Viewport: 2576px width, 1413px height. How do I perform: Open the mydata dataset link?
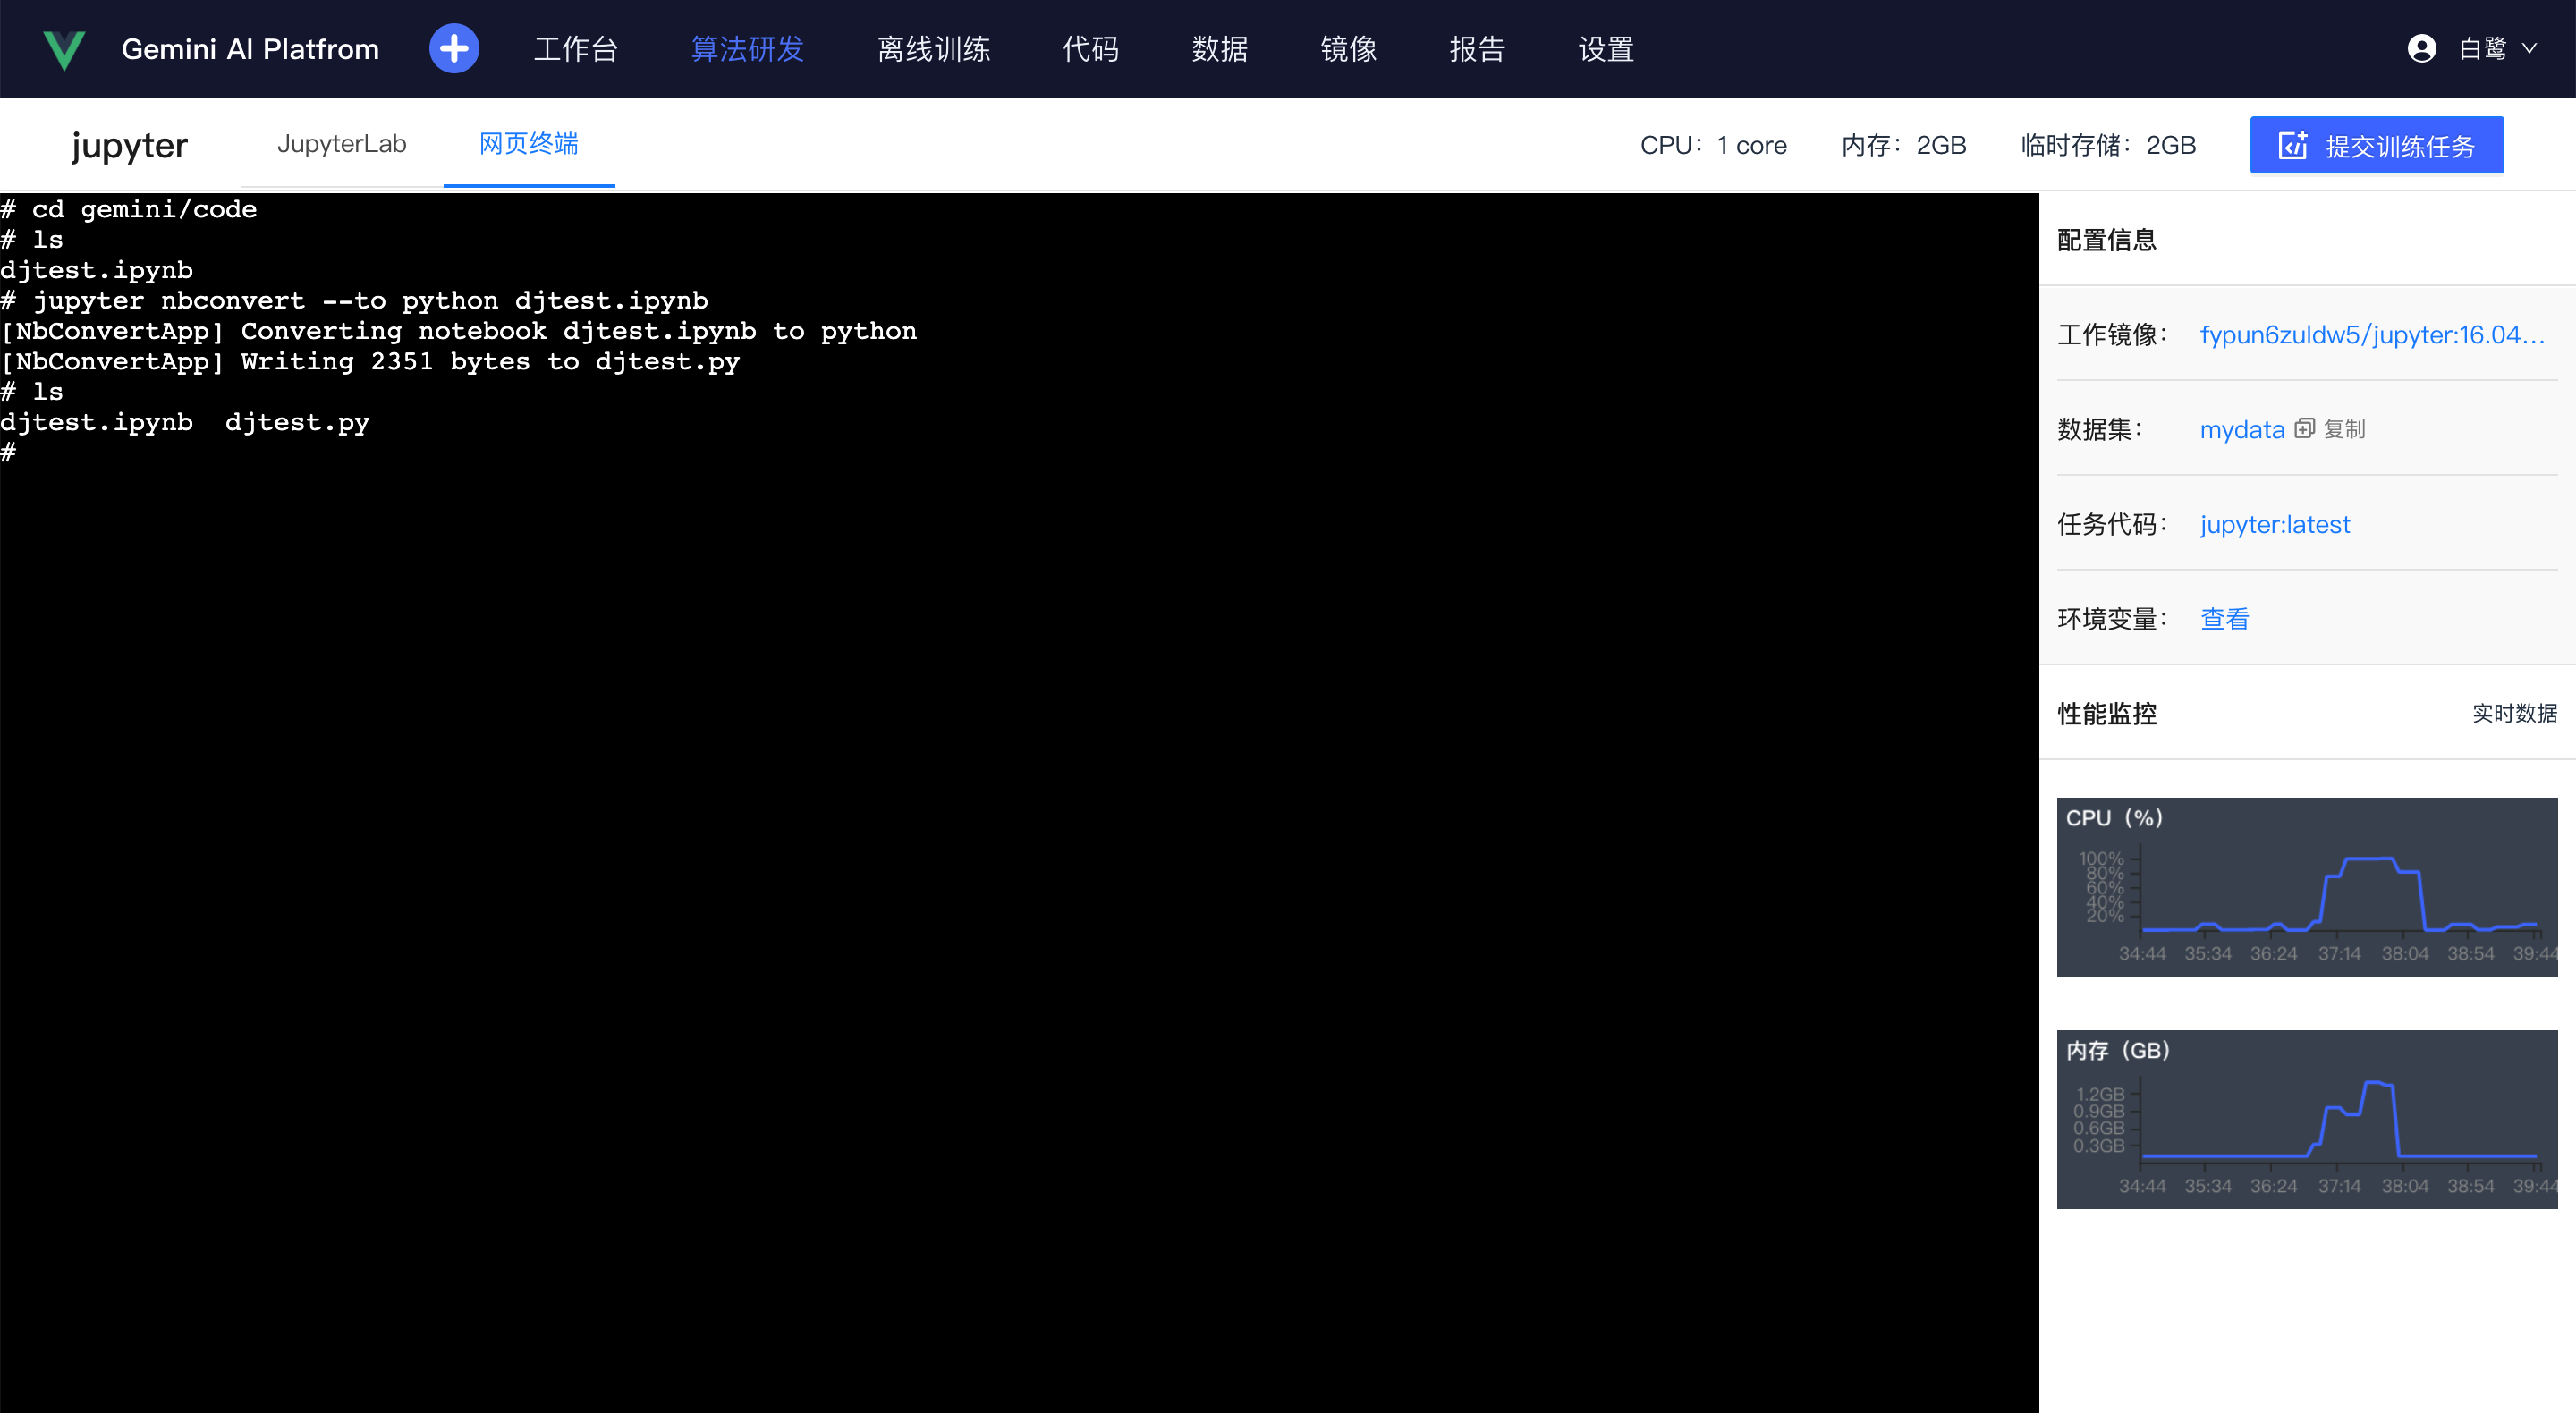point(2242,428)
